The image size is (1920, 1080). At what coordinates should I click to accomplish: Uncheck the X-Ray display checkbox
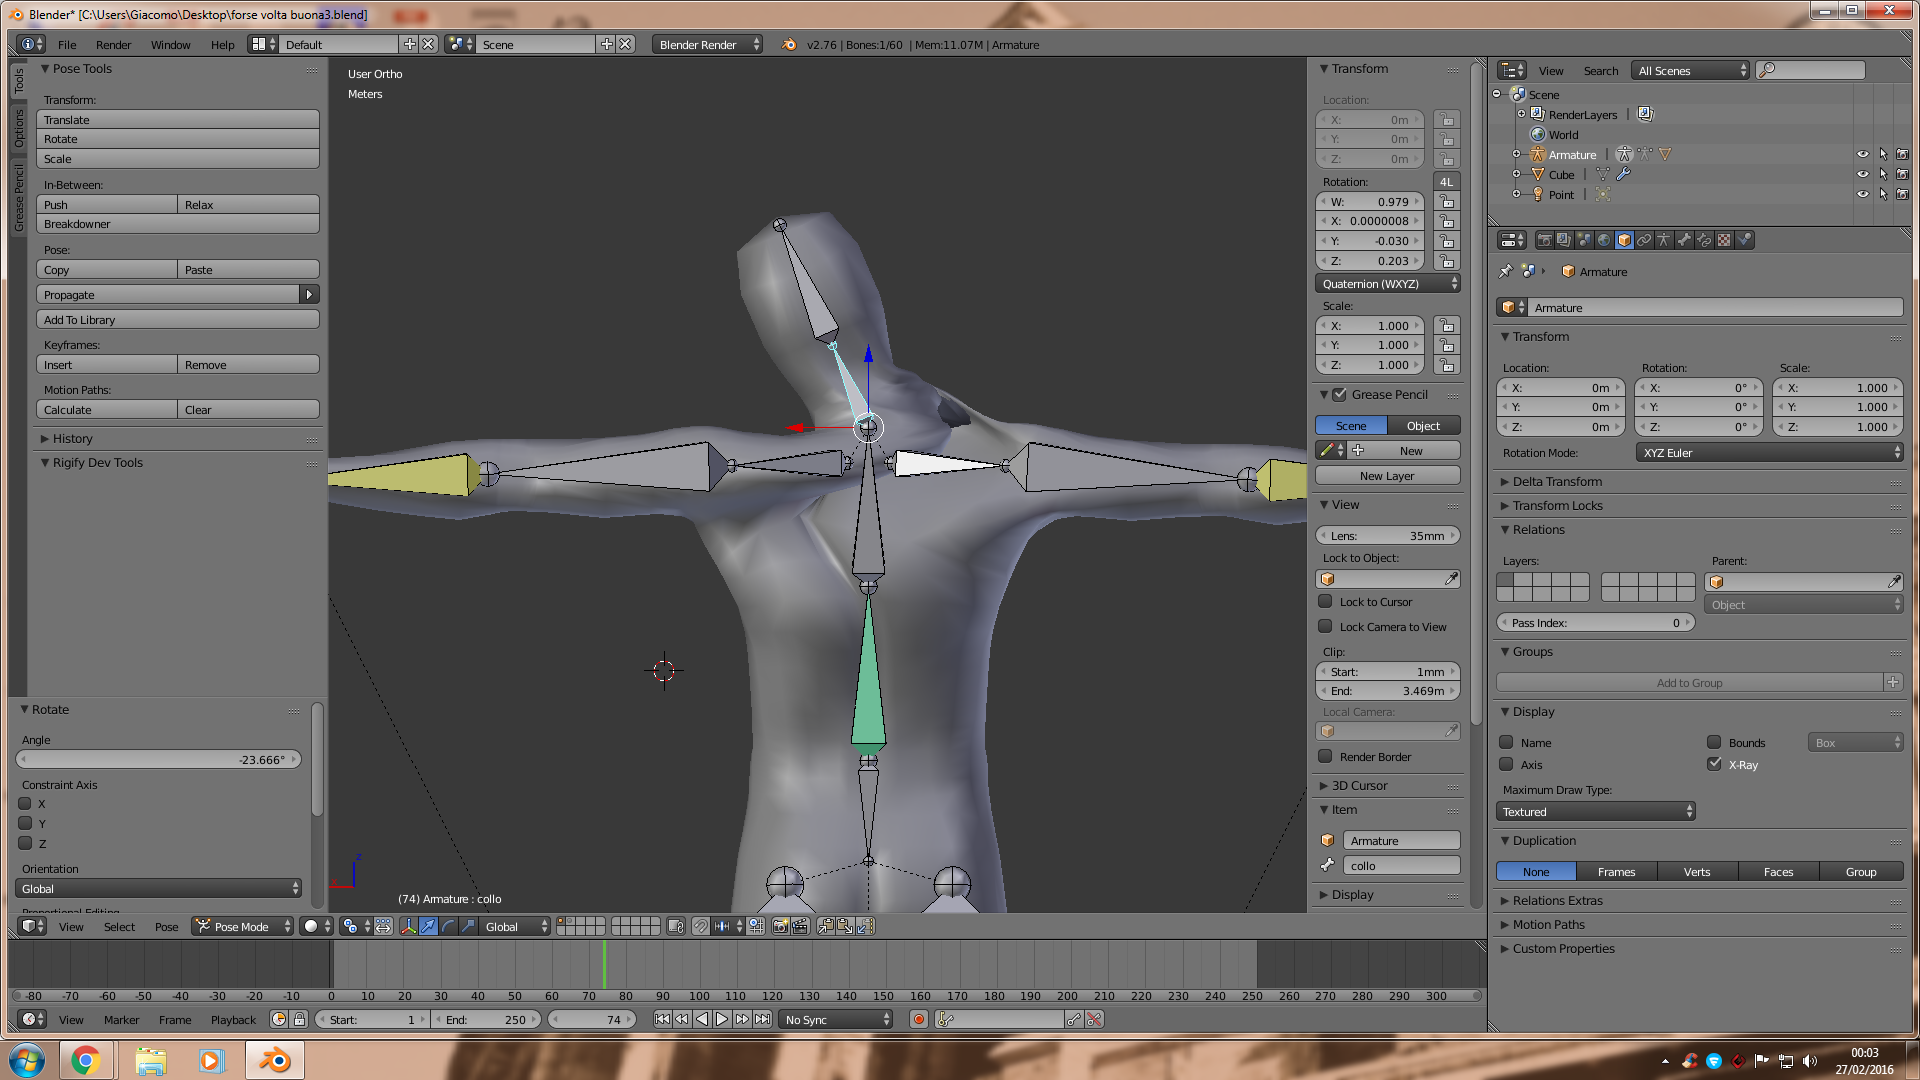coord(1714,764)
